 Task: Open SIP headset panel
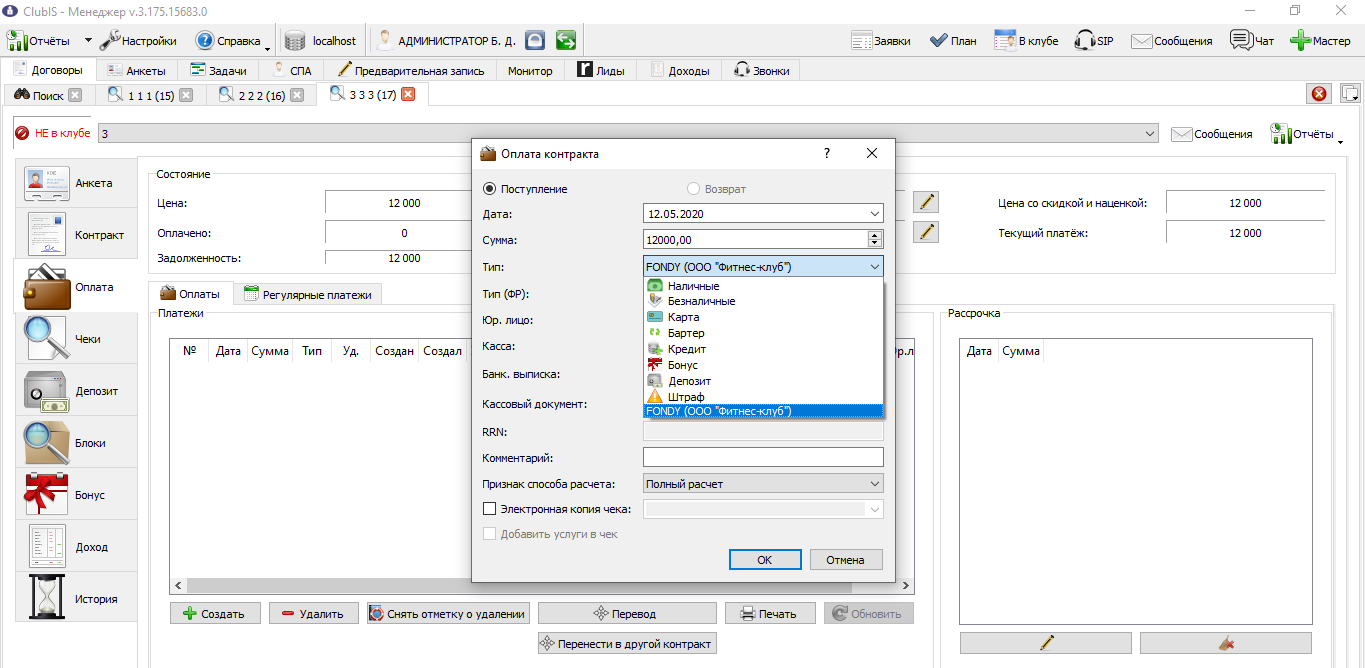click(x=1094, y=41)
